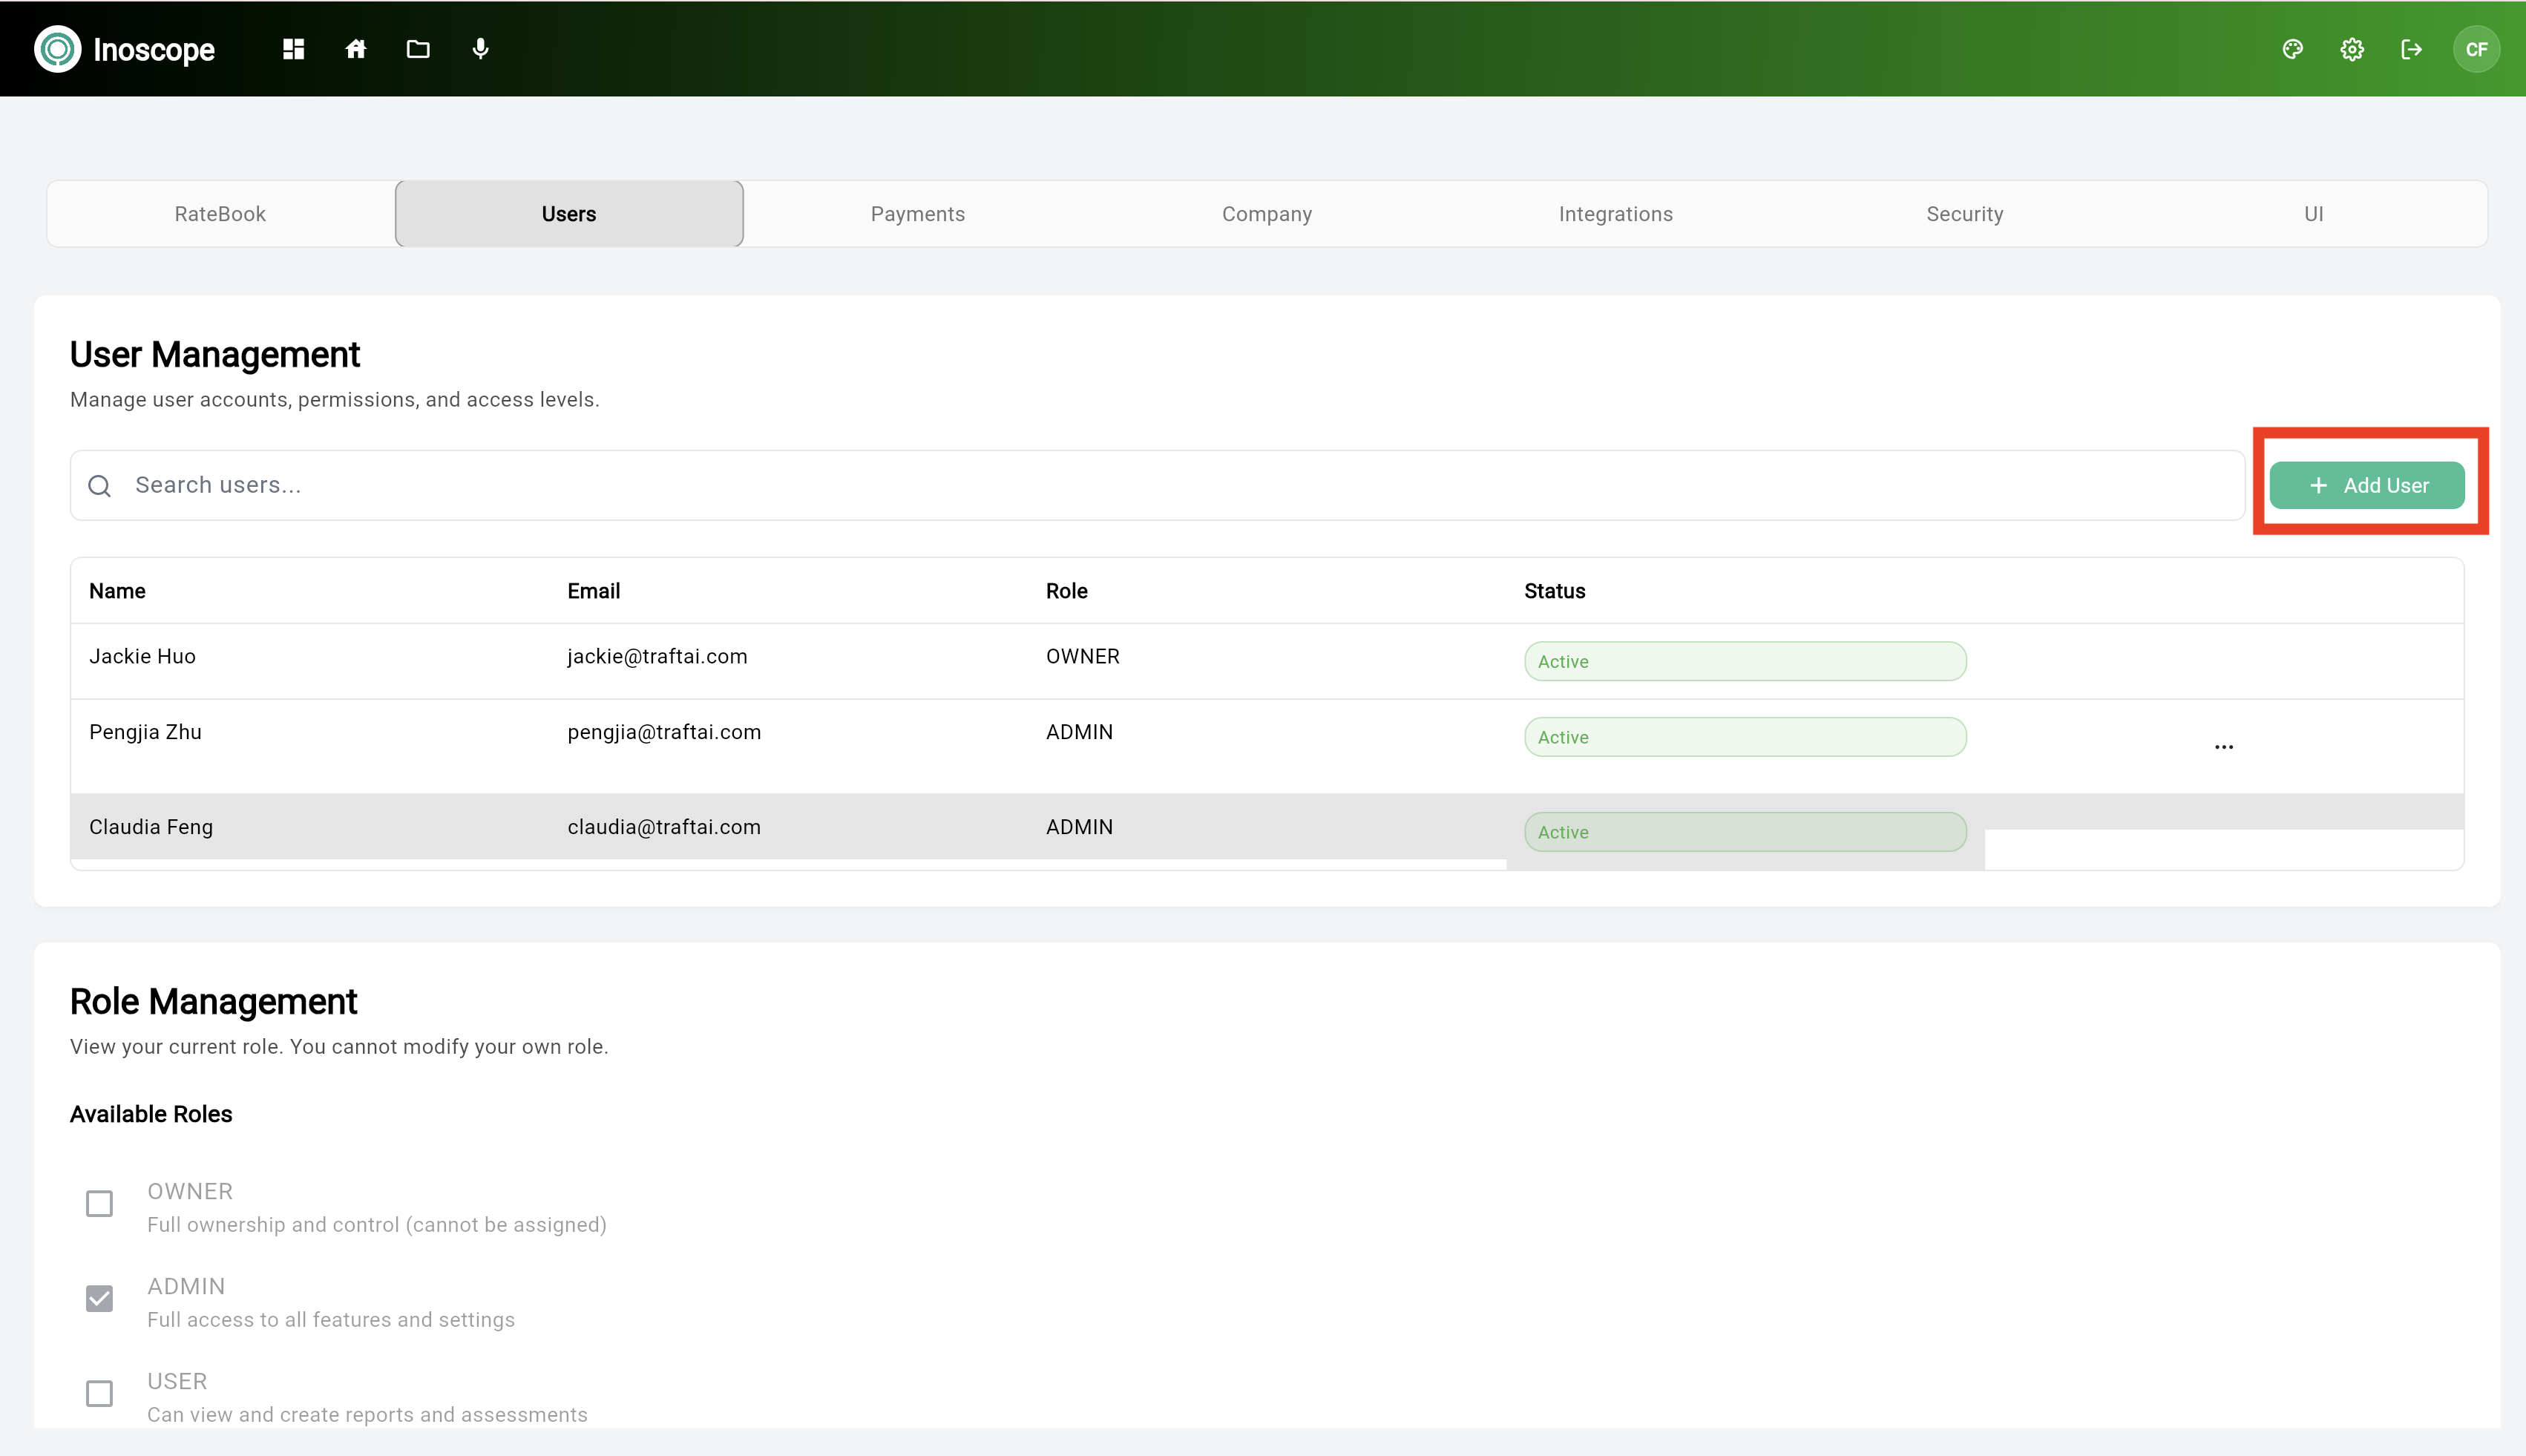The height and width of the screenshot is (1456, 2526).
Task: Uncheck the ADMIN role checkbox
Action: (99, 1298)
